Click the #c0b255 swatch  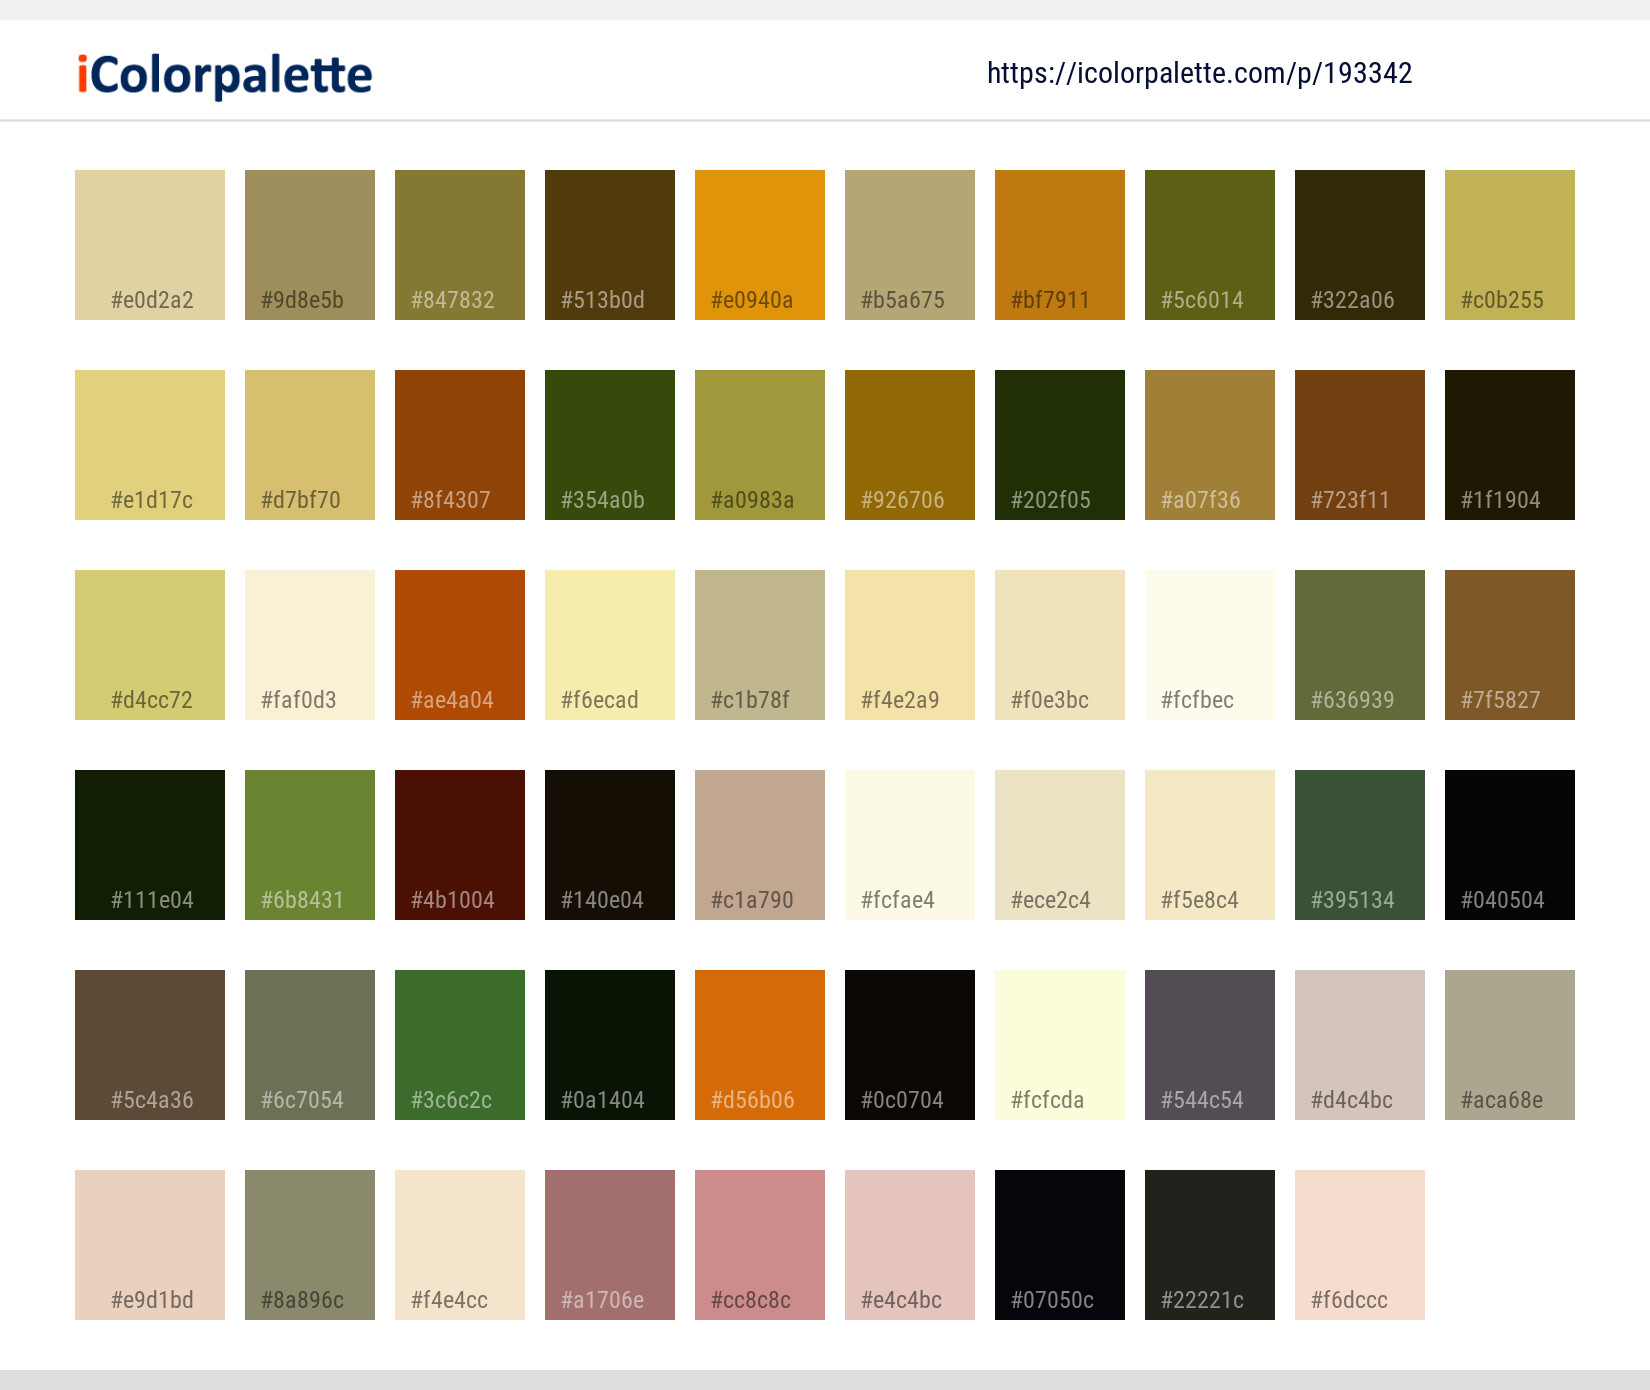tap(1509, 244)
